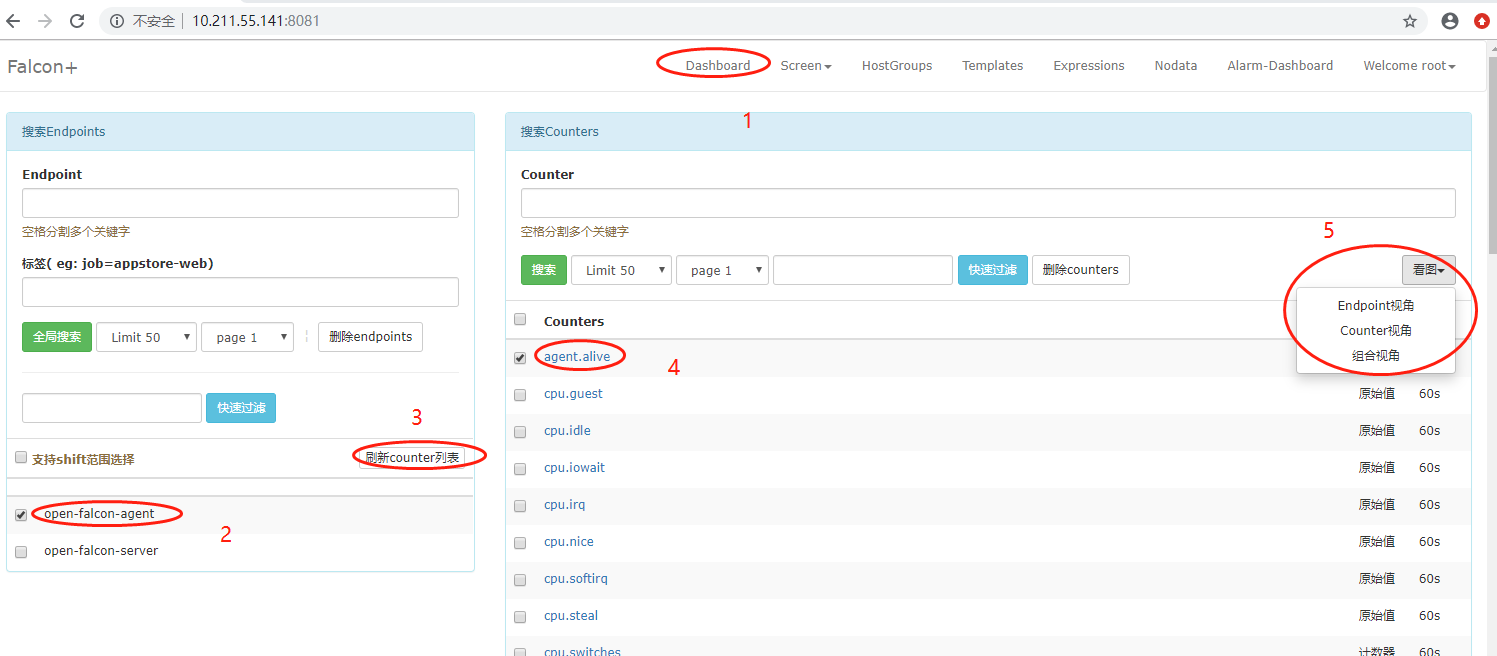Expand the Welcome root user menu
The height and width of the screenshot is (656, 1497).
[1408, 66]
